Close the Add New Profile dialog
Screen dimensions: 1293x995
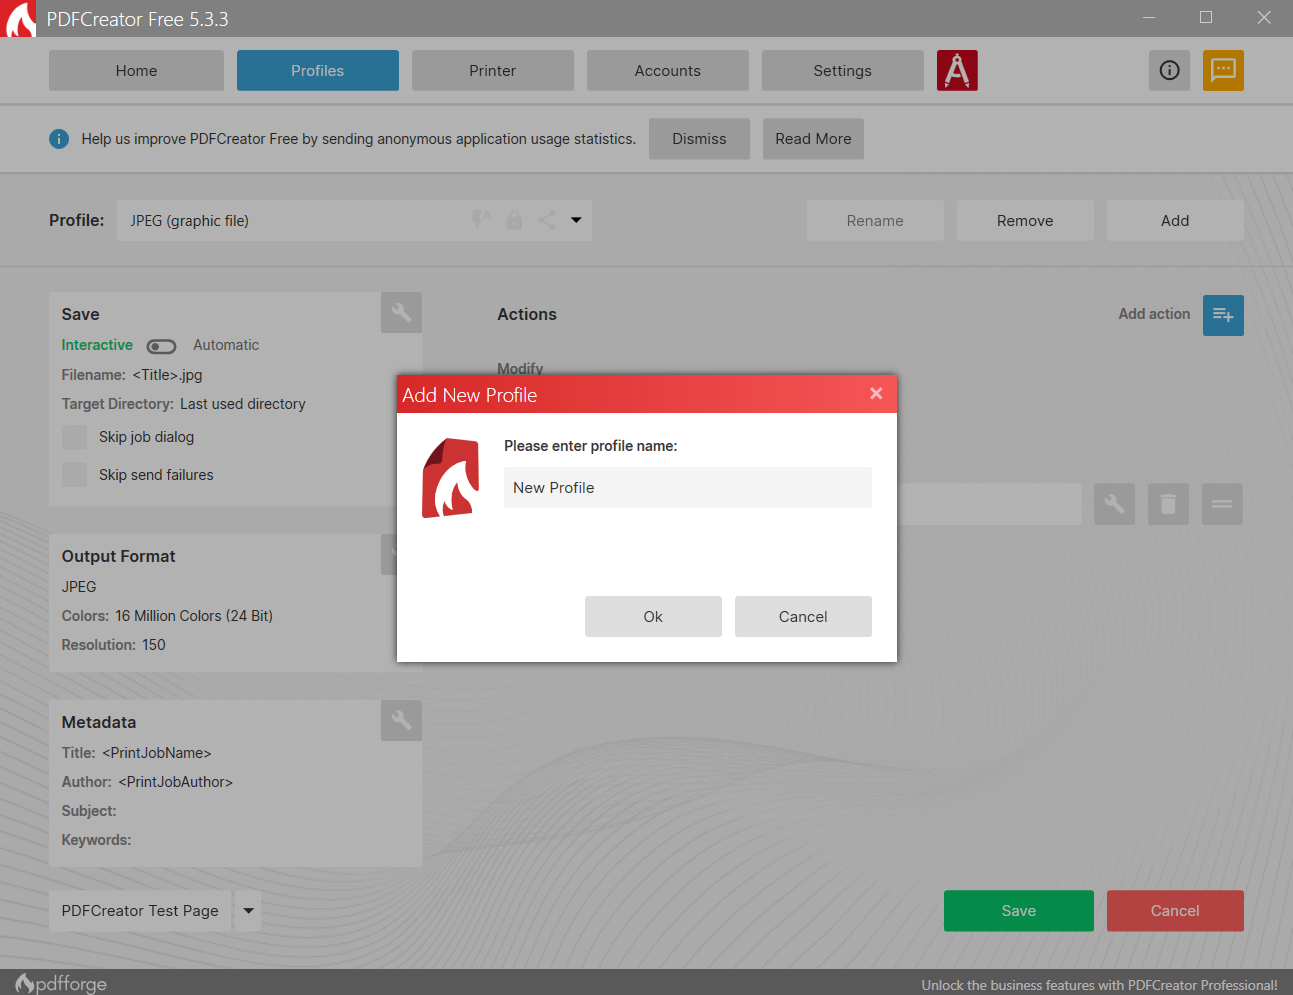coord(876,394)
